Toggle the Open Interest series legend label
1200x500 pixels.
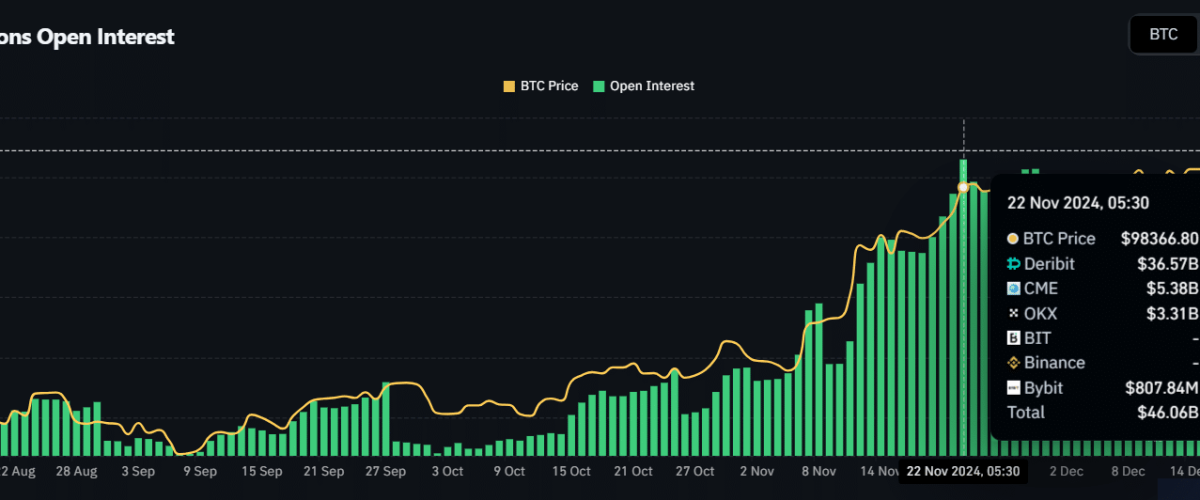point(651,86)
